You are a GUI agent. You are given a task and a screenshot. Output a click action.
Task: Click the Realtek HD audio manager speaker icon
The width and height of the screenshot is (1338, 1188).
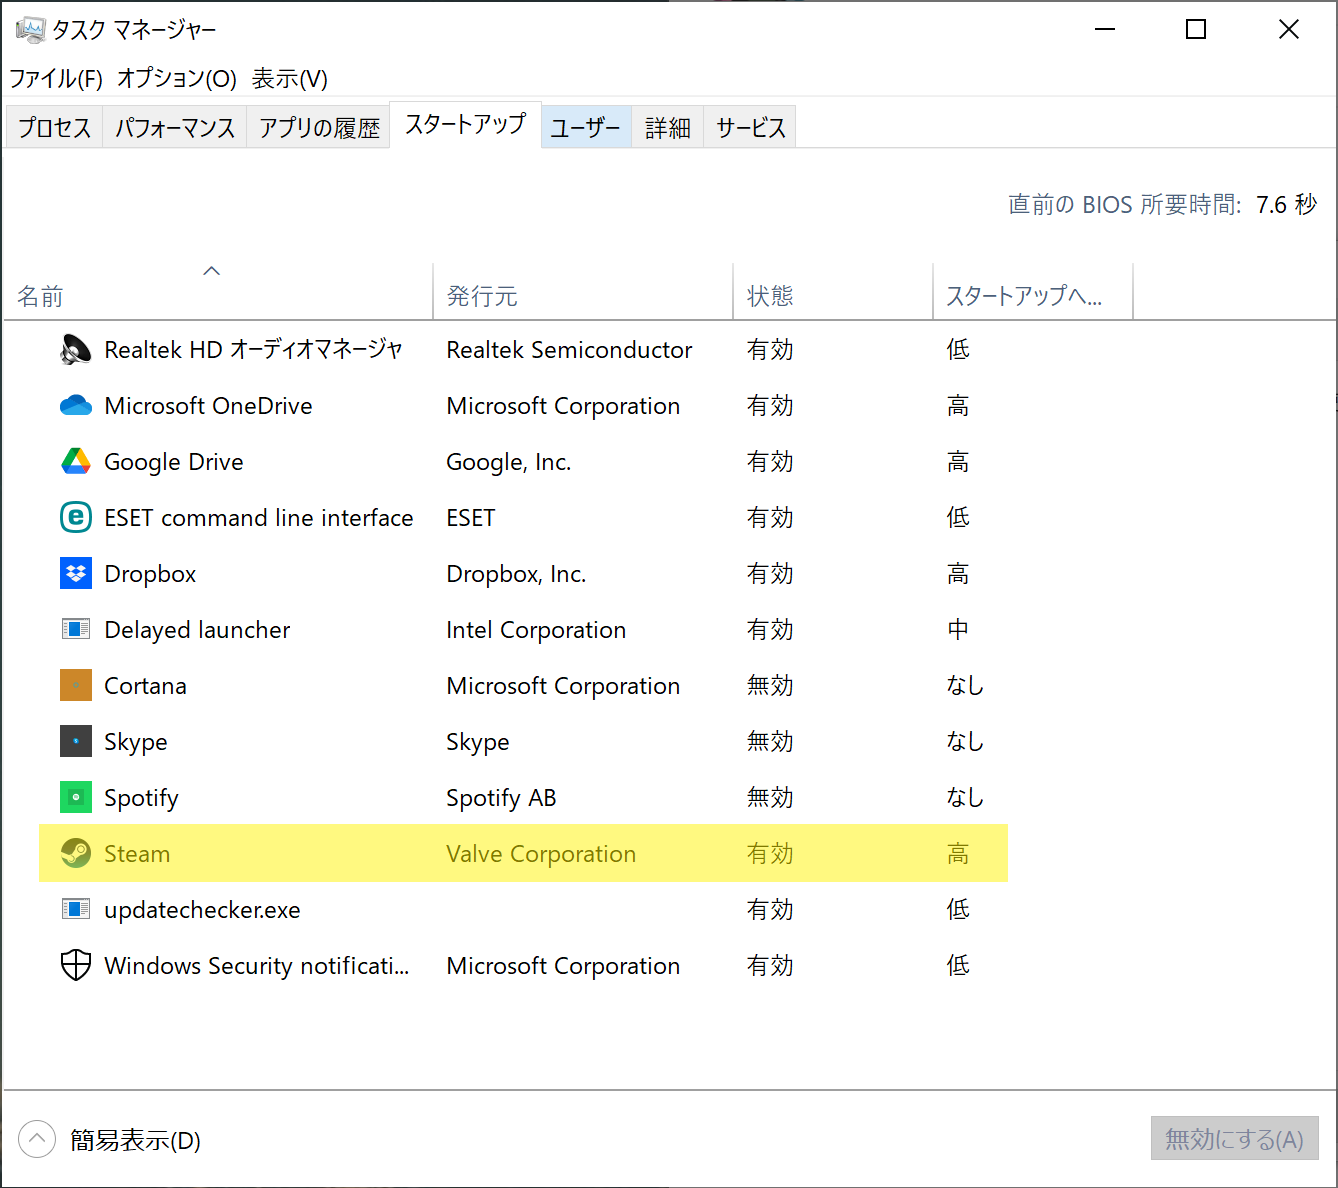(x=76, y=350)
